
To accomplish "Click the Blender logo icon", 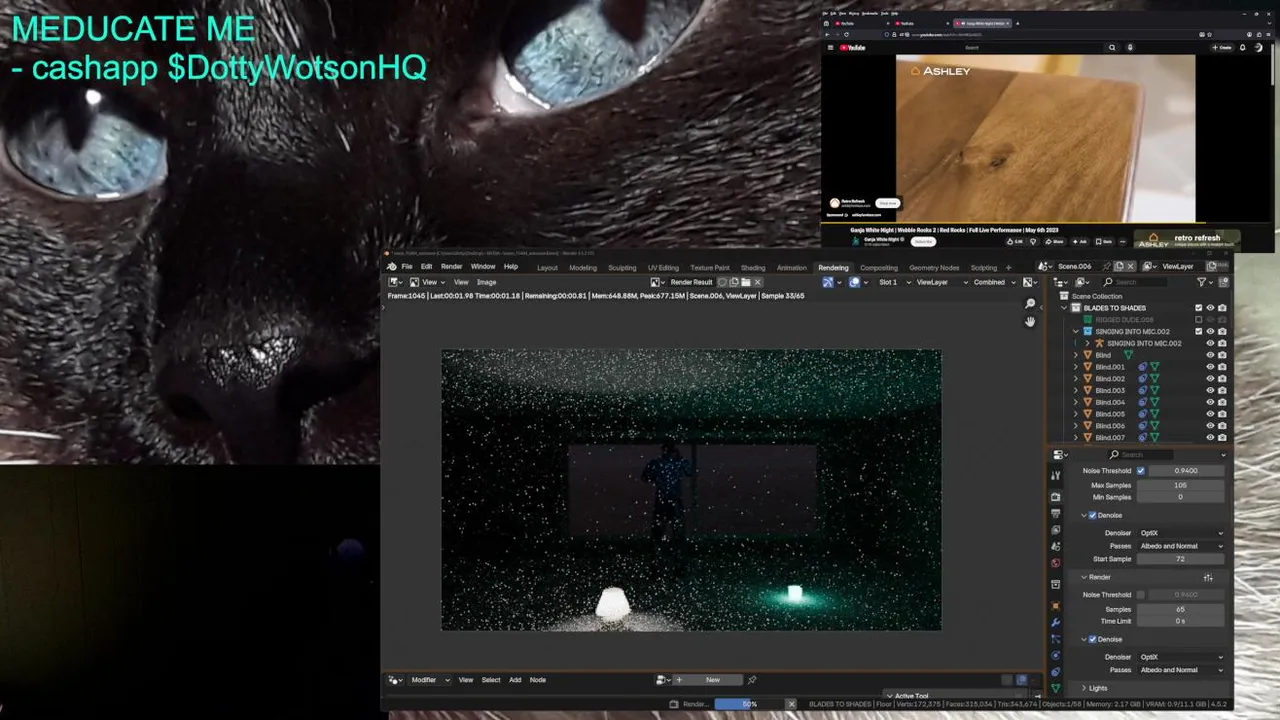I will [x=392, y=267].
